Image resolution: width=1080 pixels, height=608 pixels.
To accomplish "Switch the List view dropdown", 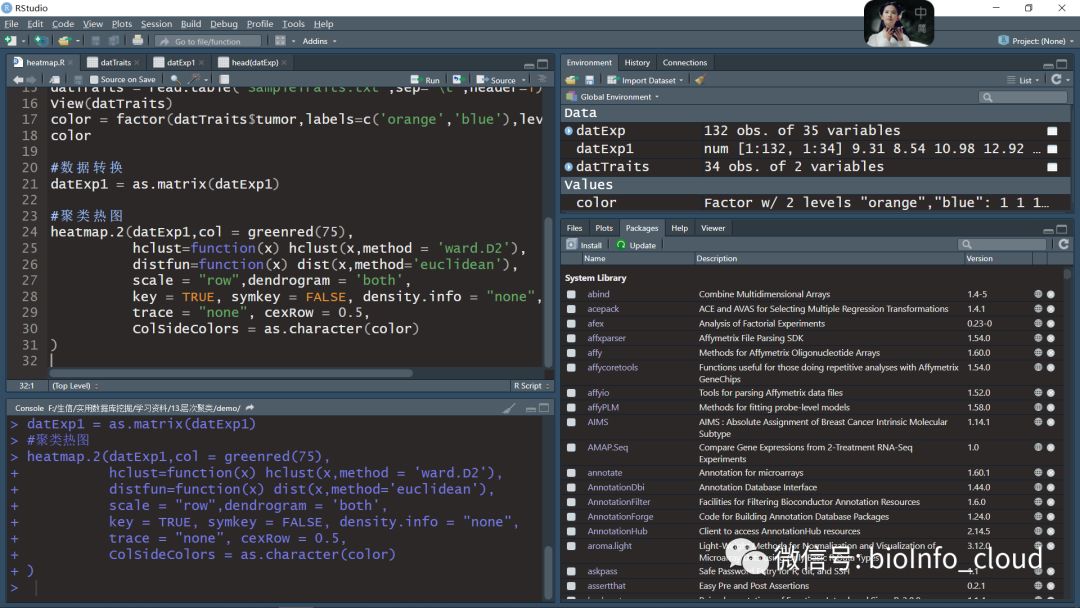I will [x=1022, y=81].
